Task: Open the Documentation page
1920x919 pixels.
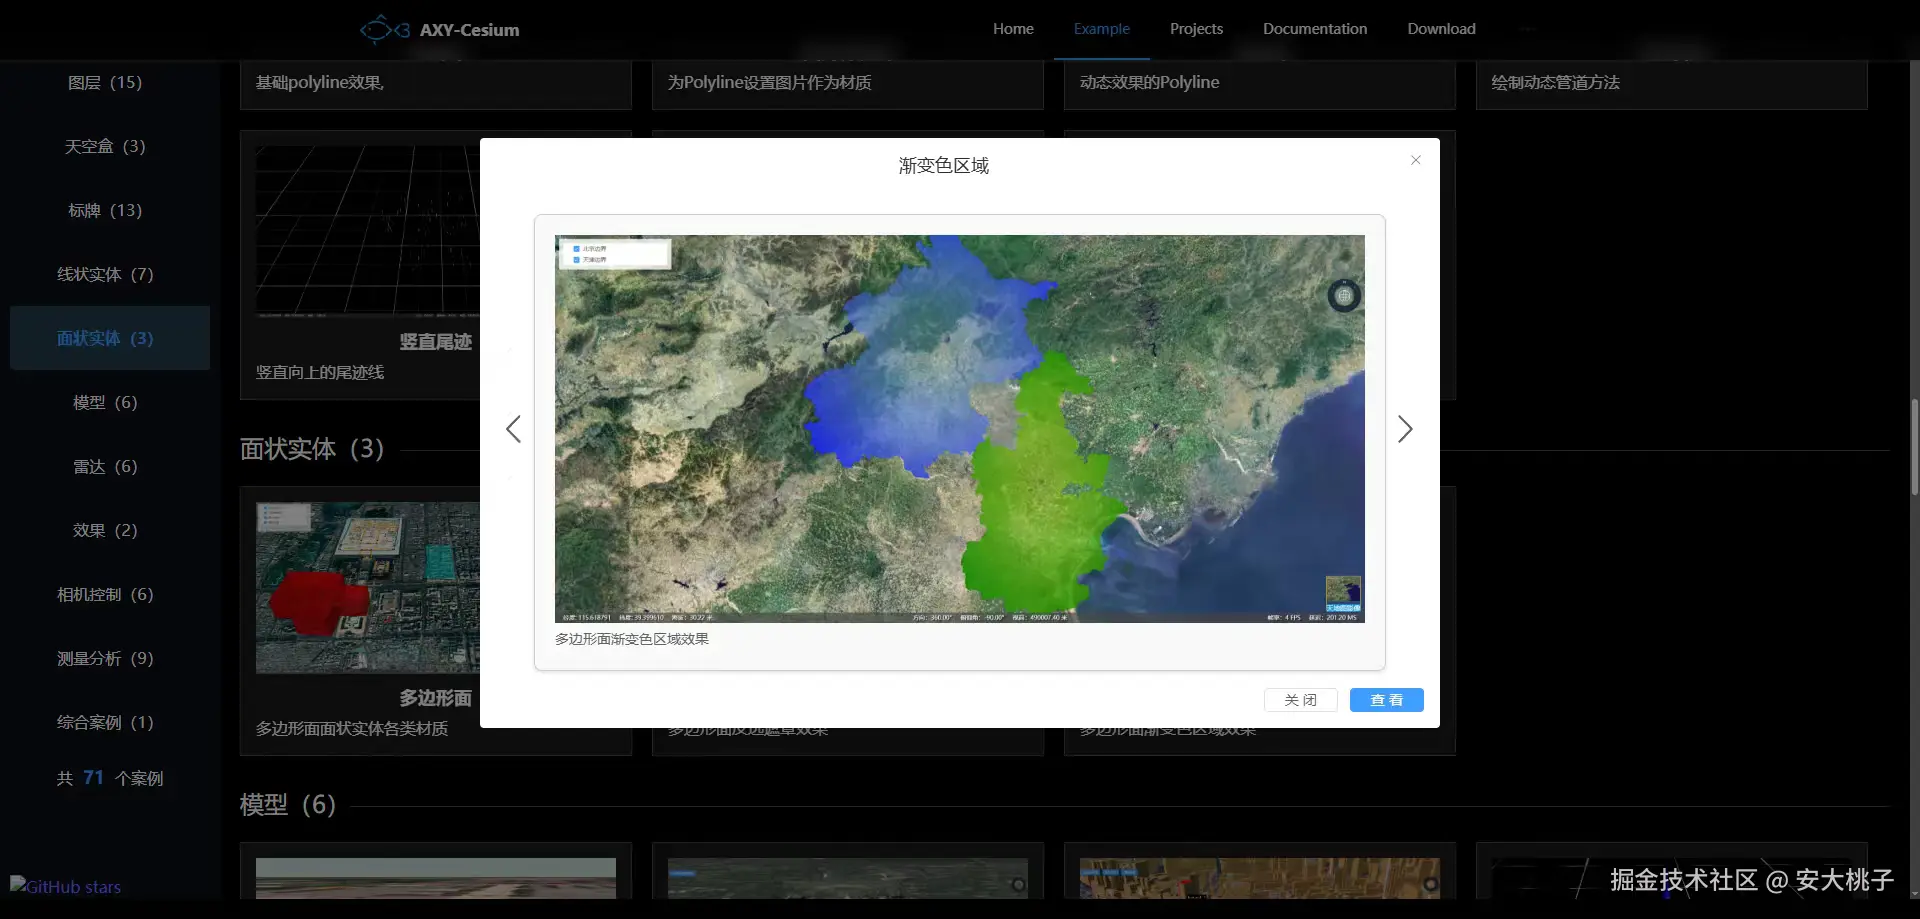Action: pos(1314,29)
